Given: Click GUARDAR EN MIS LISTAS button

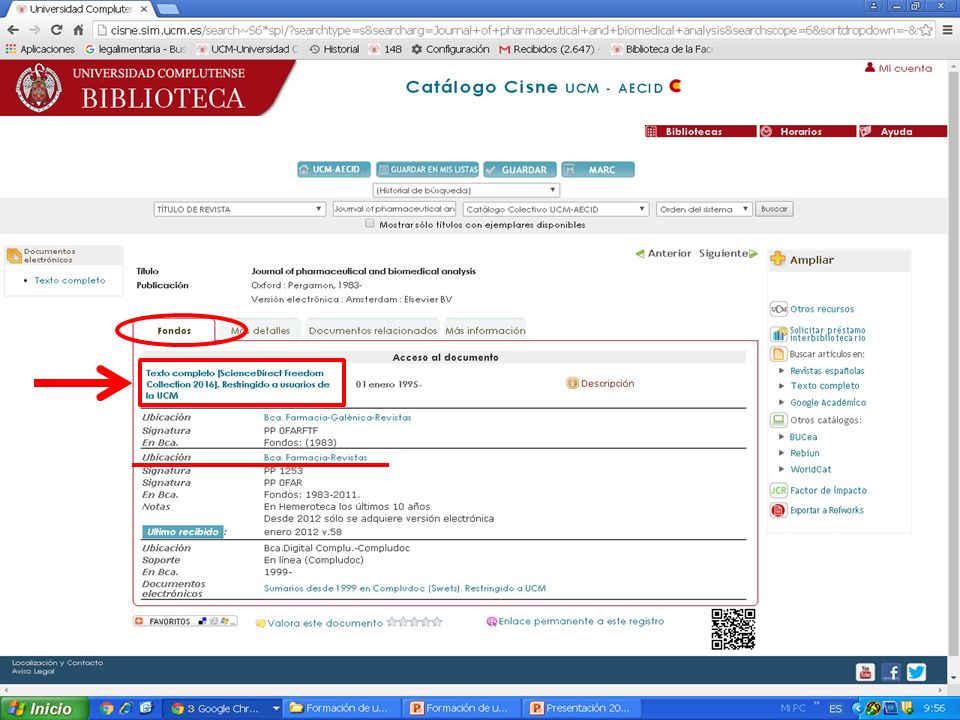Looking at the screenshot, I should pos(427,170).
